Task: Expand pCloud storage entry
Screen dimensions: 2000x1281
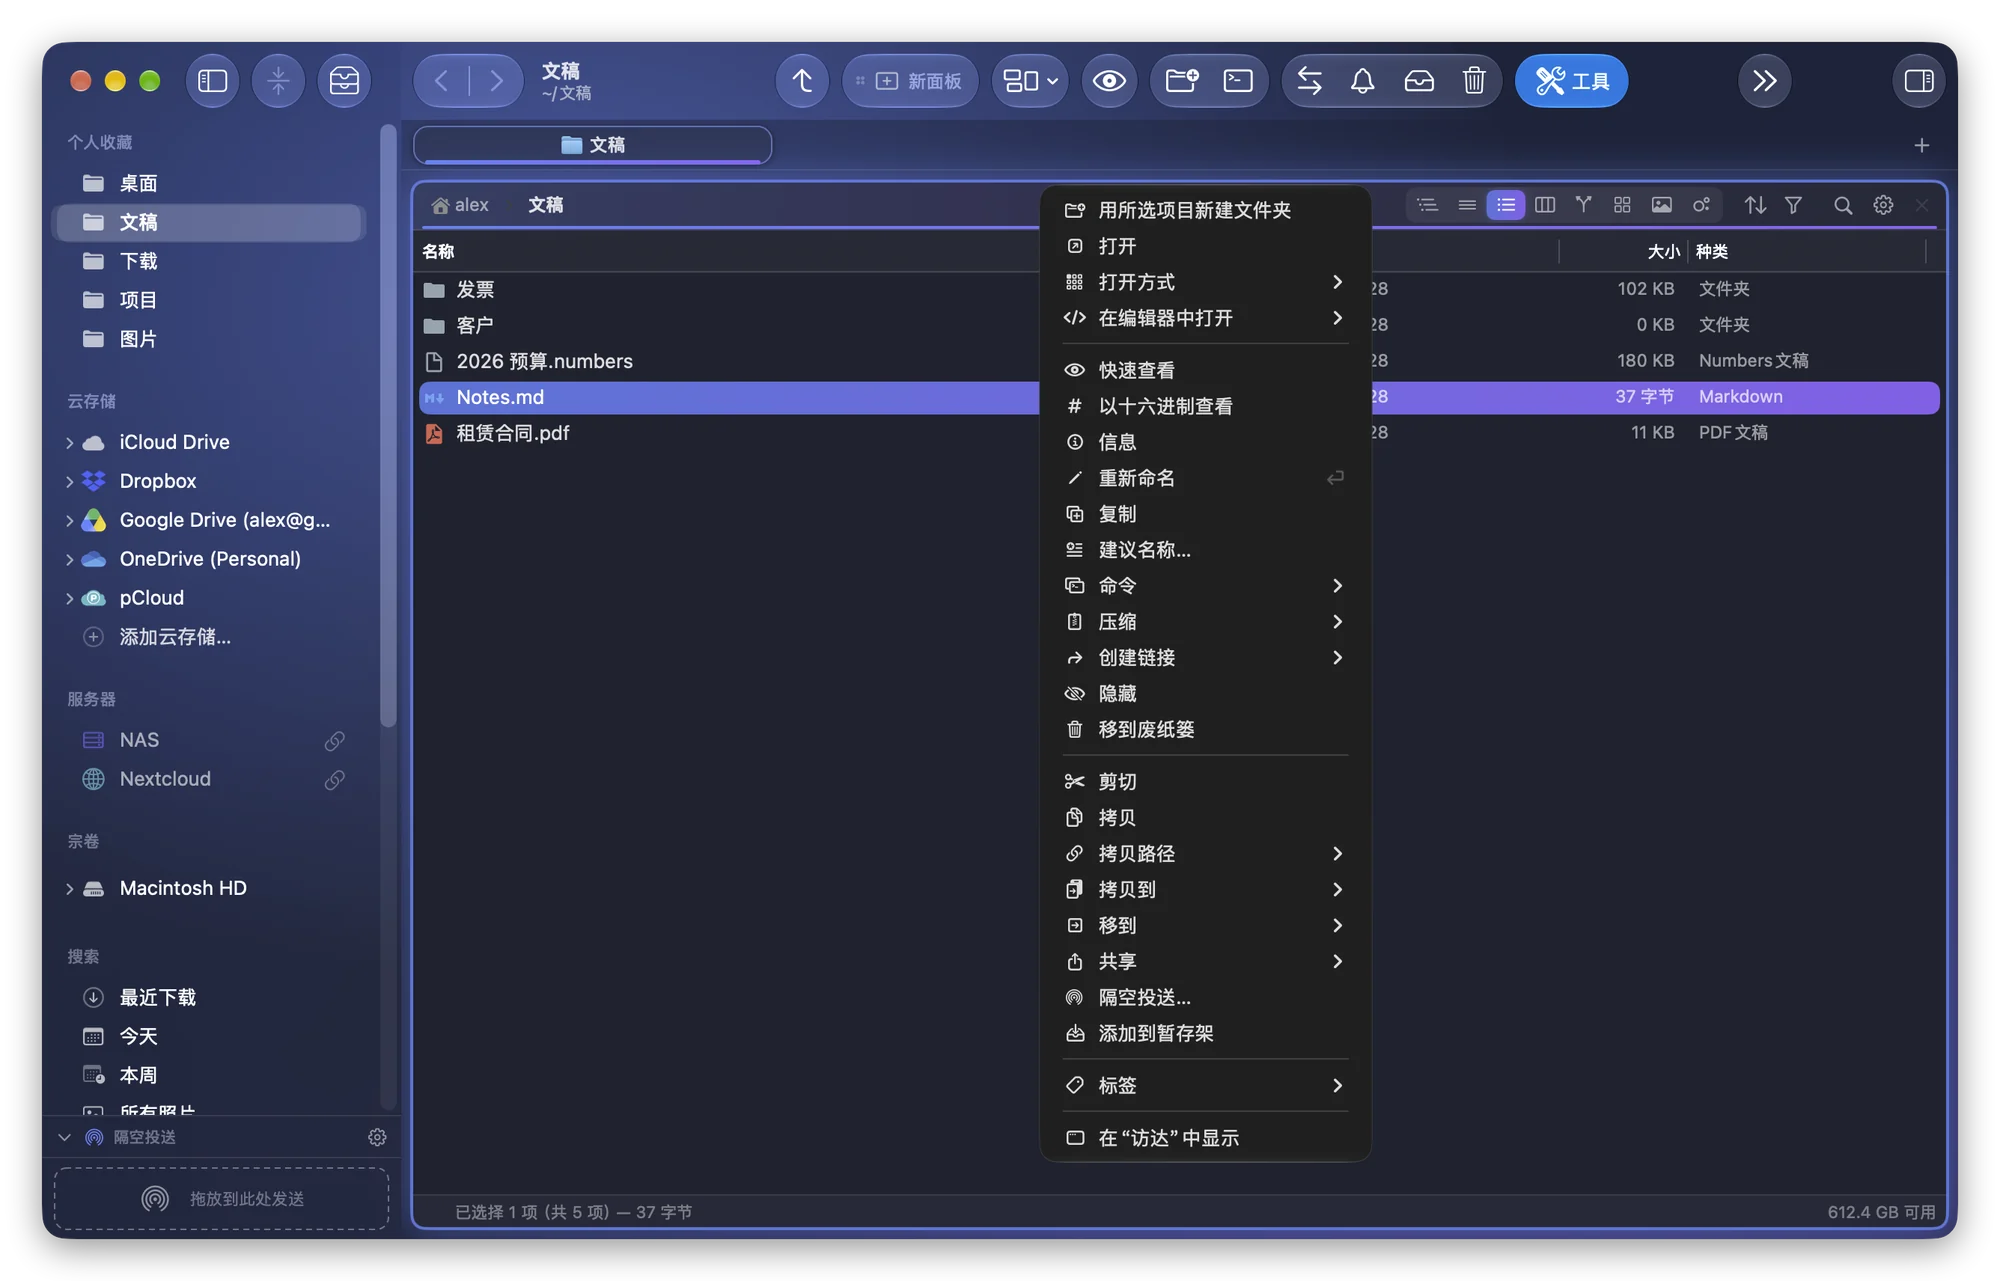Action: [x=69, y=599]
